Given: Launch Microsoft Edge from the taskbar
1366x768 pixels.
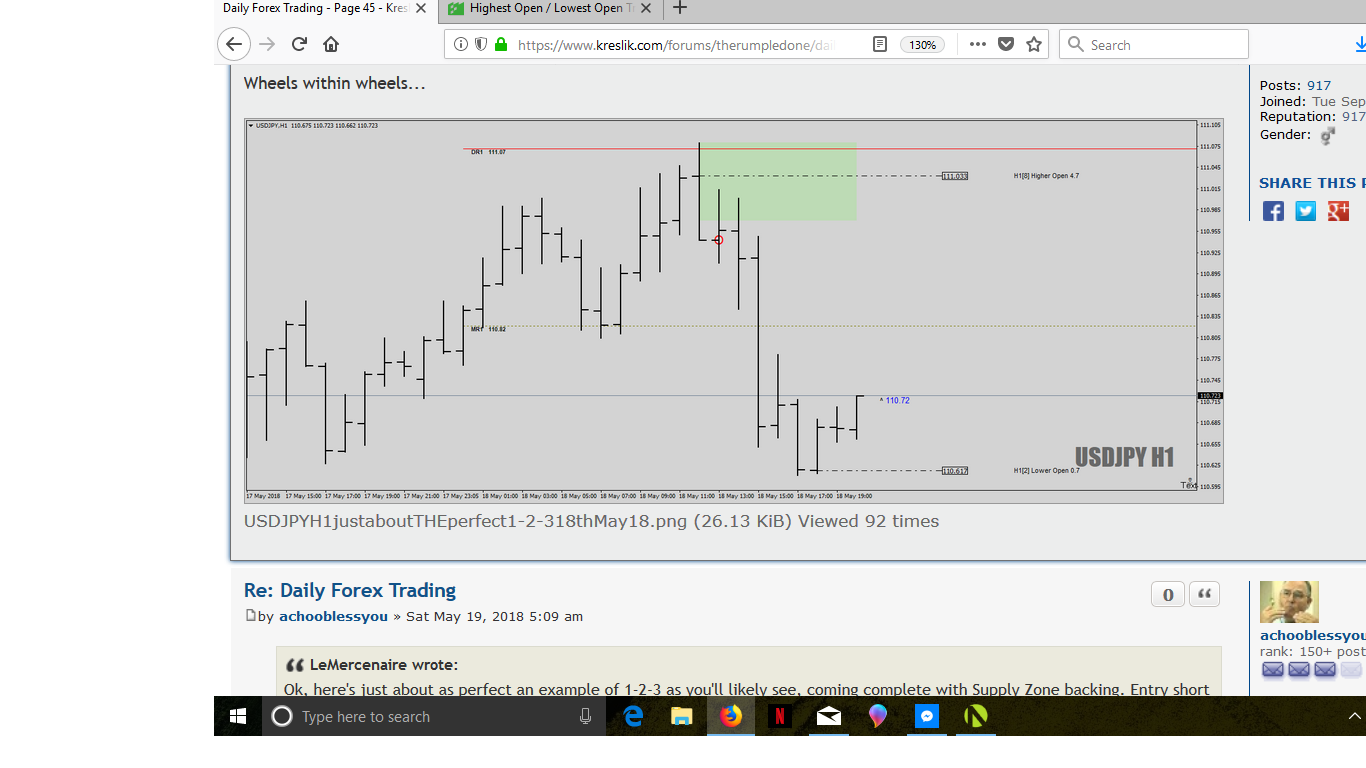Looking at the screenshot, I should [633, 716].
